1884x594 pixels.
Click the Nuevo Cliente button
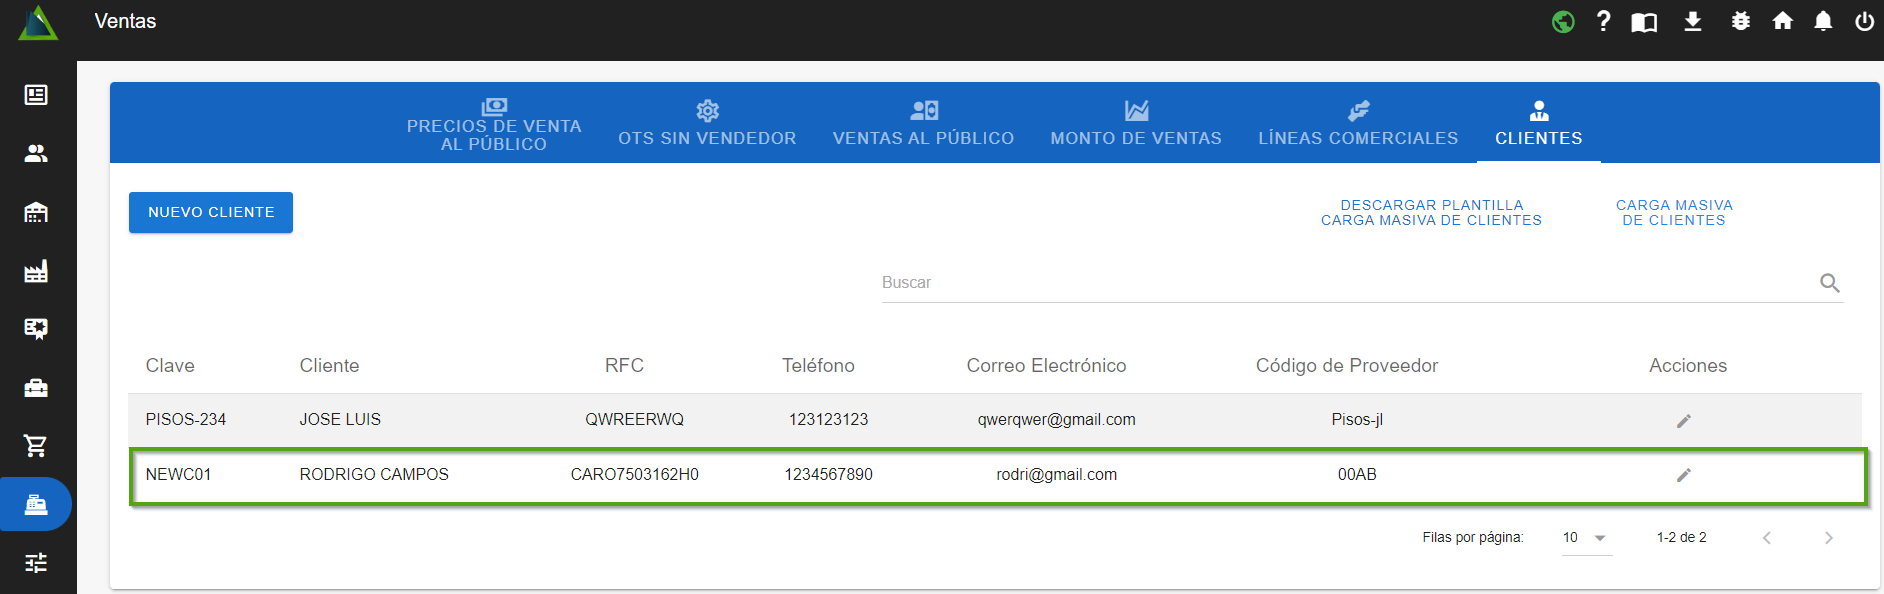[x=211, y=212]
